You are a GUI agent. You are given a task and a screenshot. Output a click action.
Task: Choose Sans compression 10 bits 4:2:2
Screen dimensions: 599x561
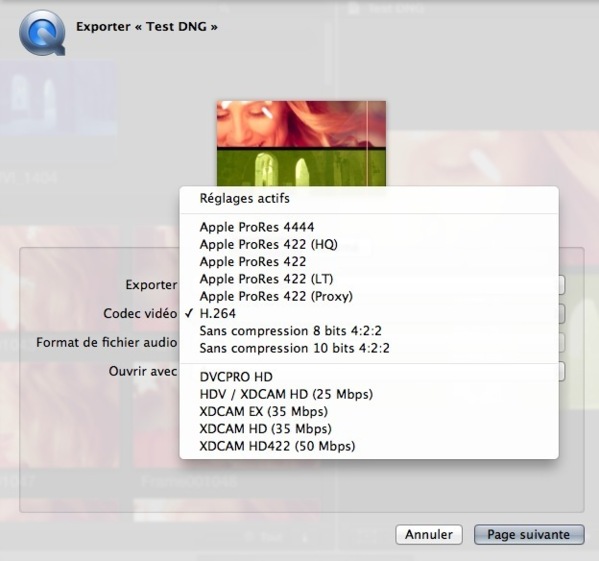(369, 348)
